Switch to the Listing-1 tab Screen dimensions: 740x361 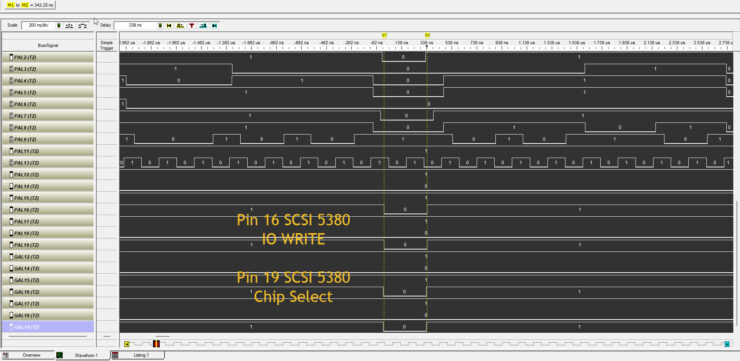(x=137, y=355)
